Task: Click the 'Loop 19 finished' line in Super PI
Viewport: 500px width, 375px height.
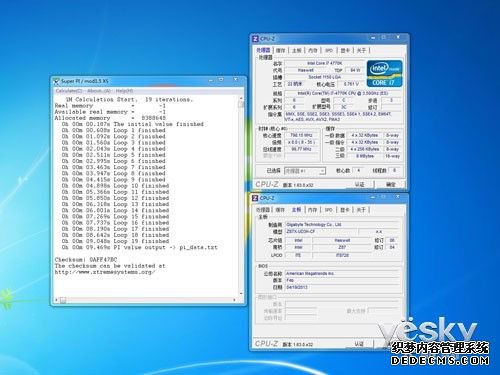Action: 115,241
